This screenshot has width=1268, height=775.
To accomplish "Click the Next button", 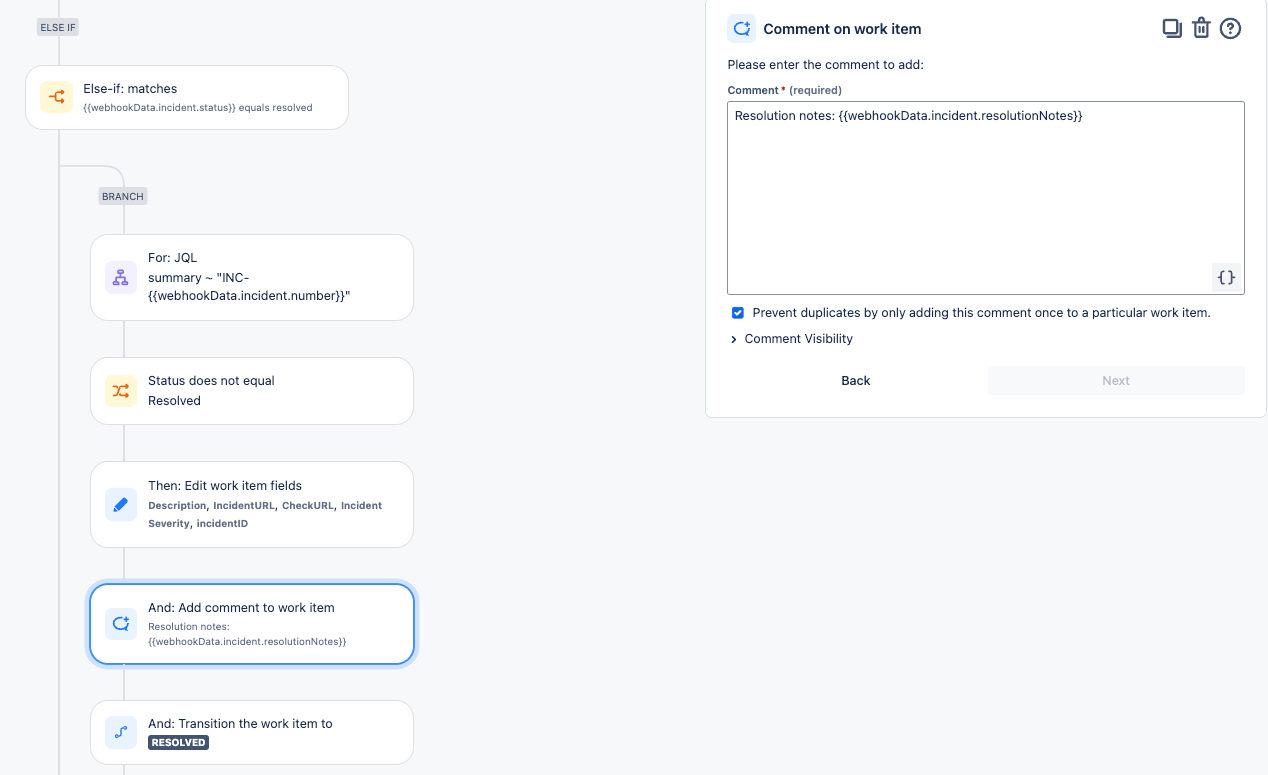I will tap(1116, 381).
